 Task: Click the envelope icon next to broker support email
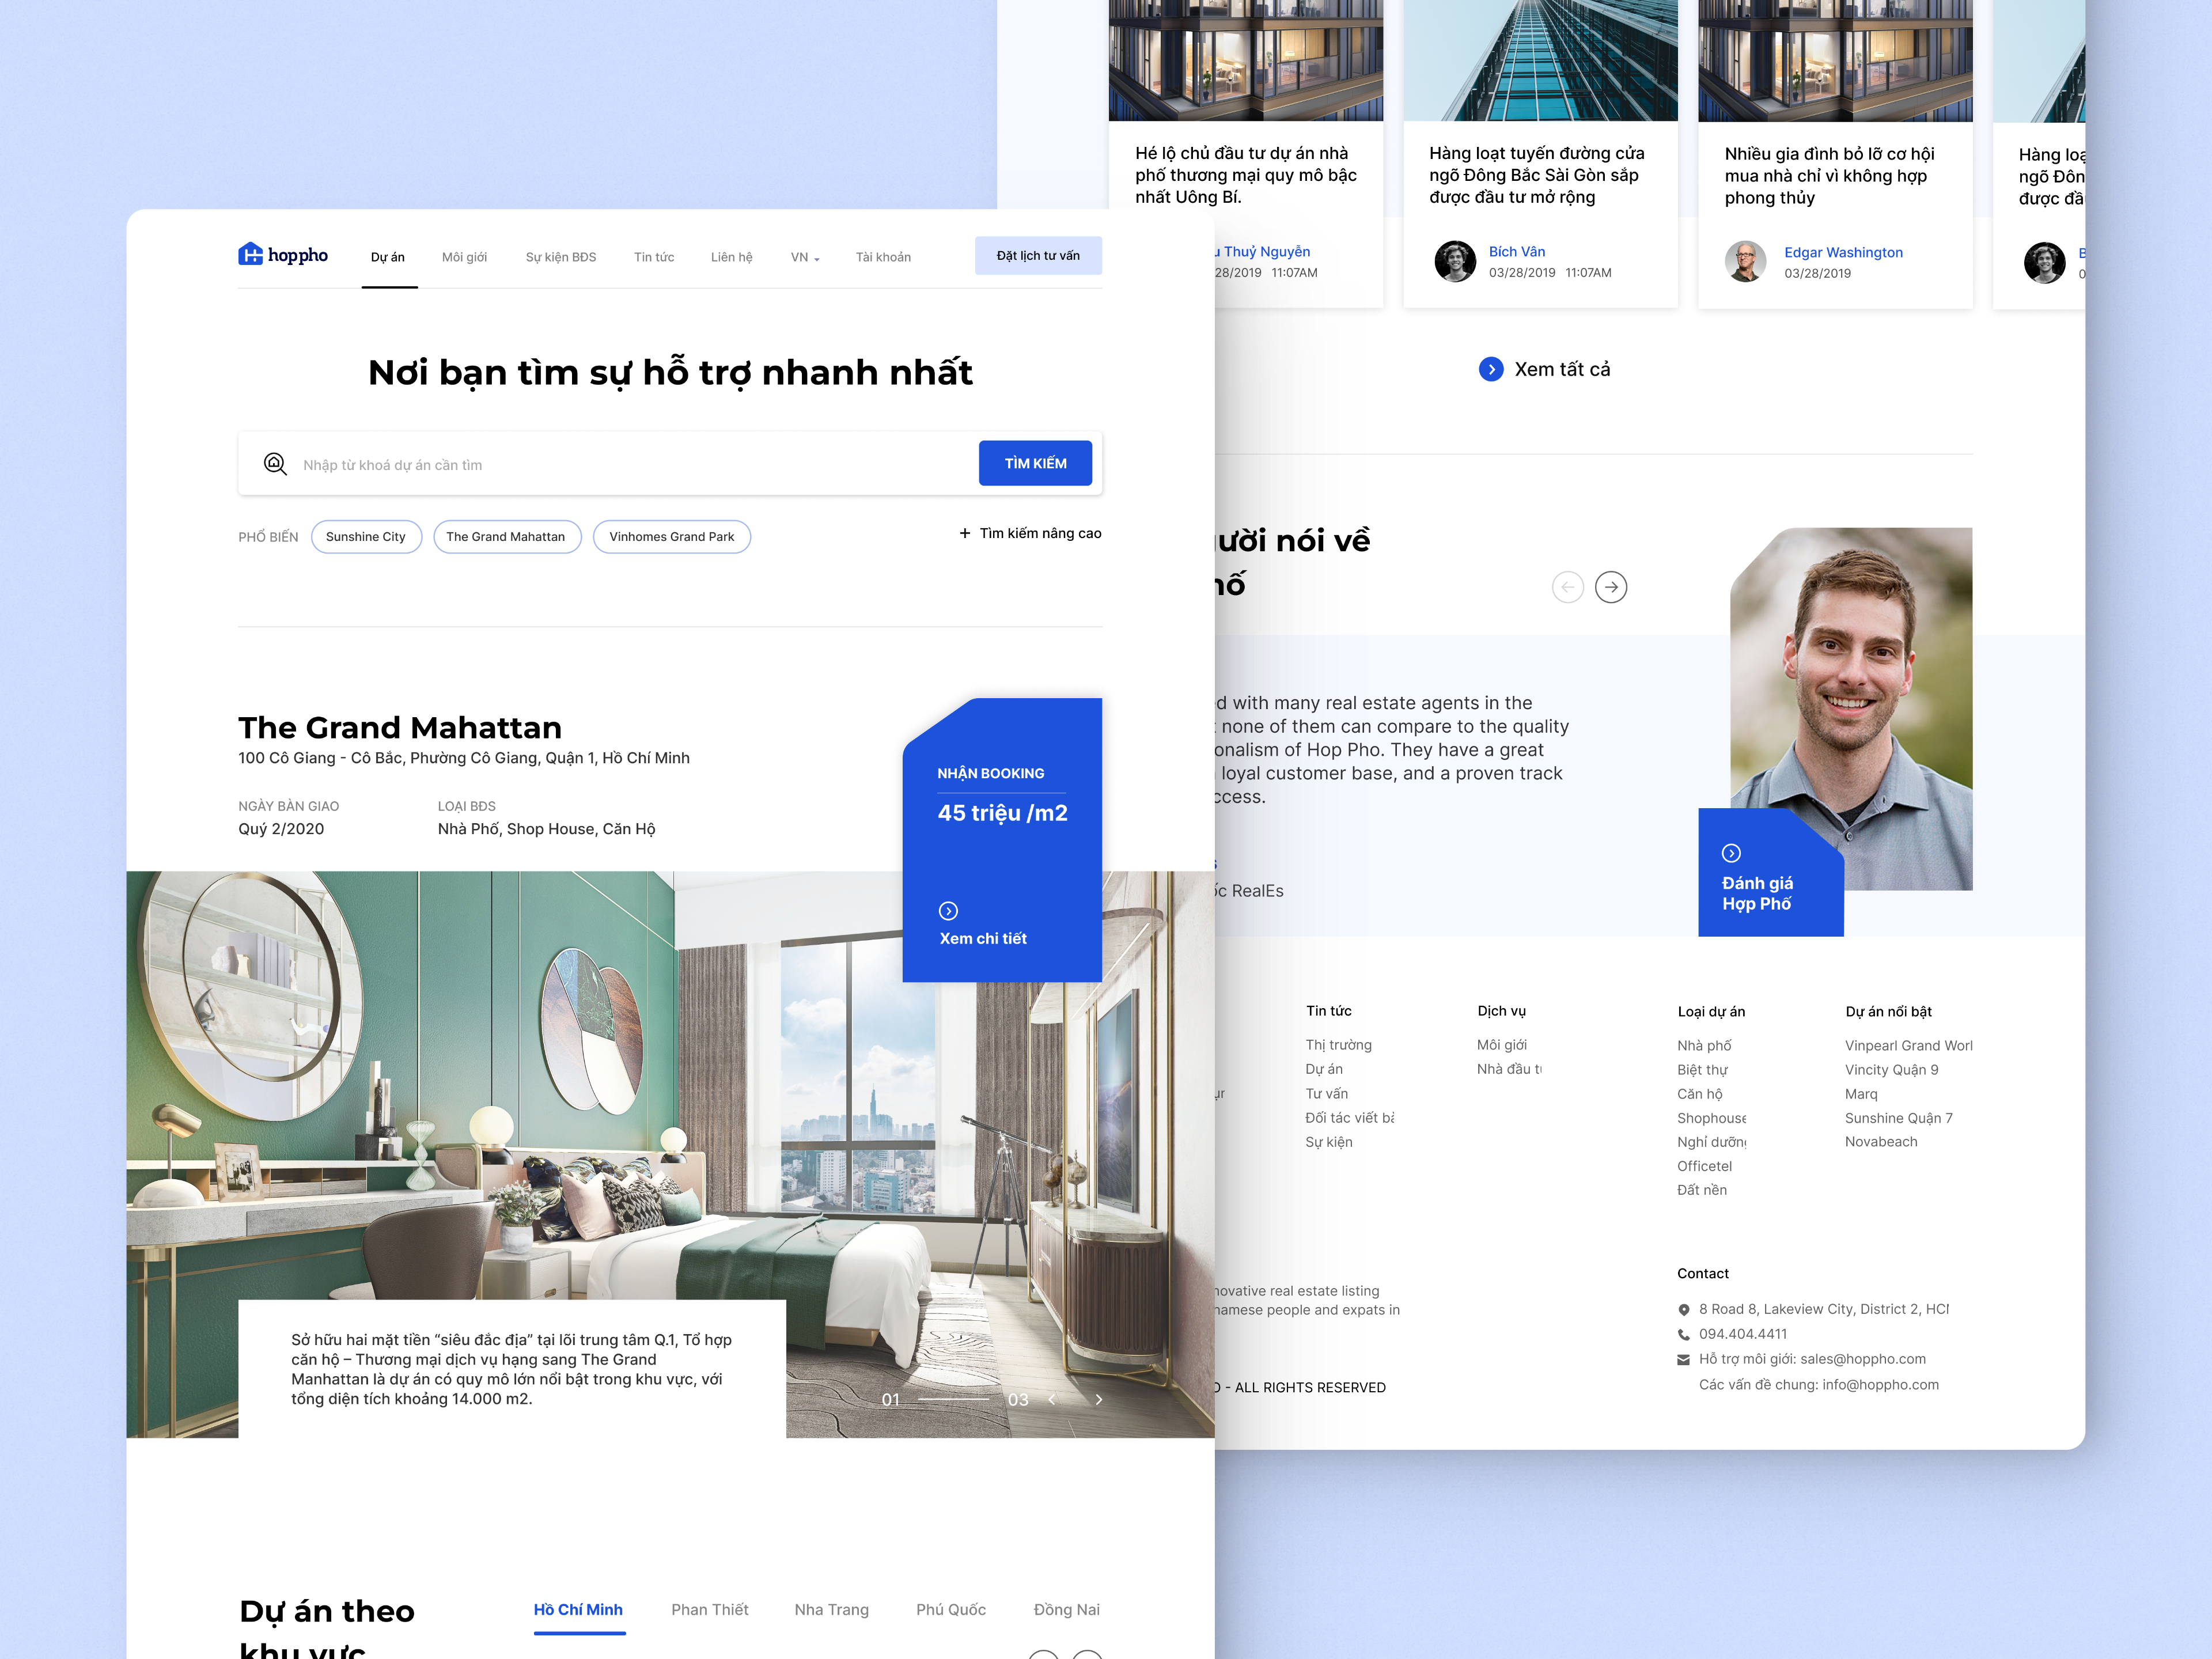1683,1359
